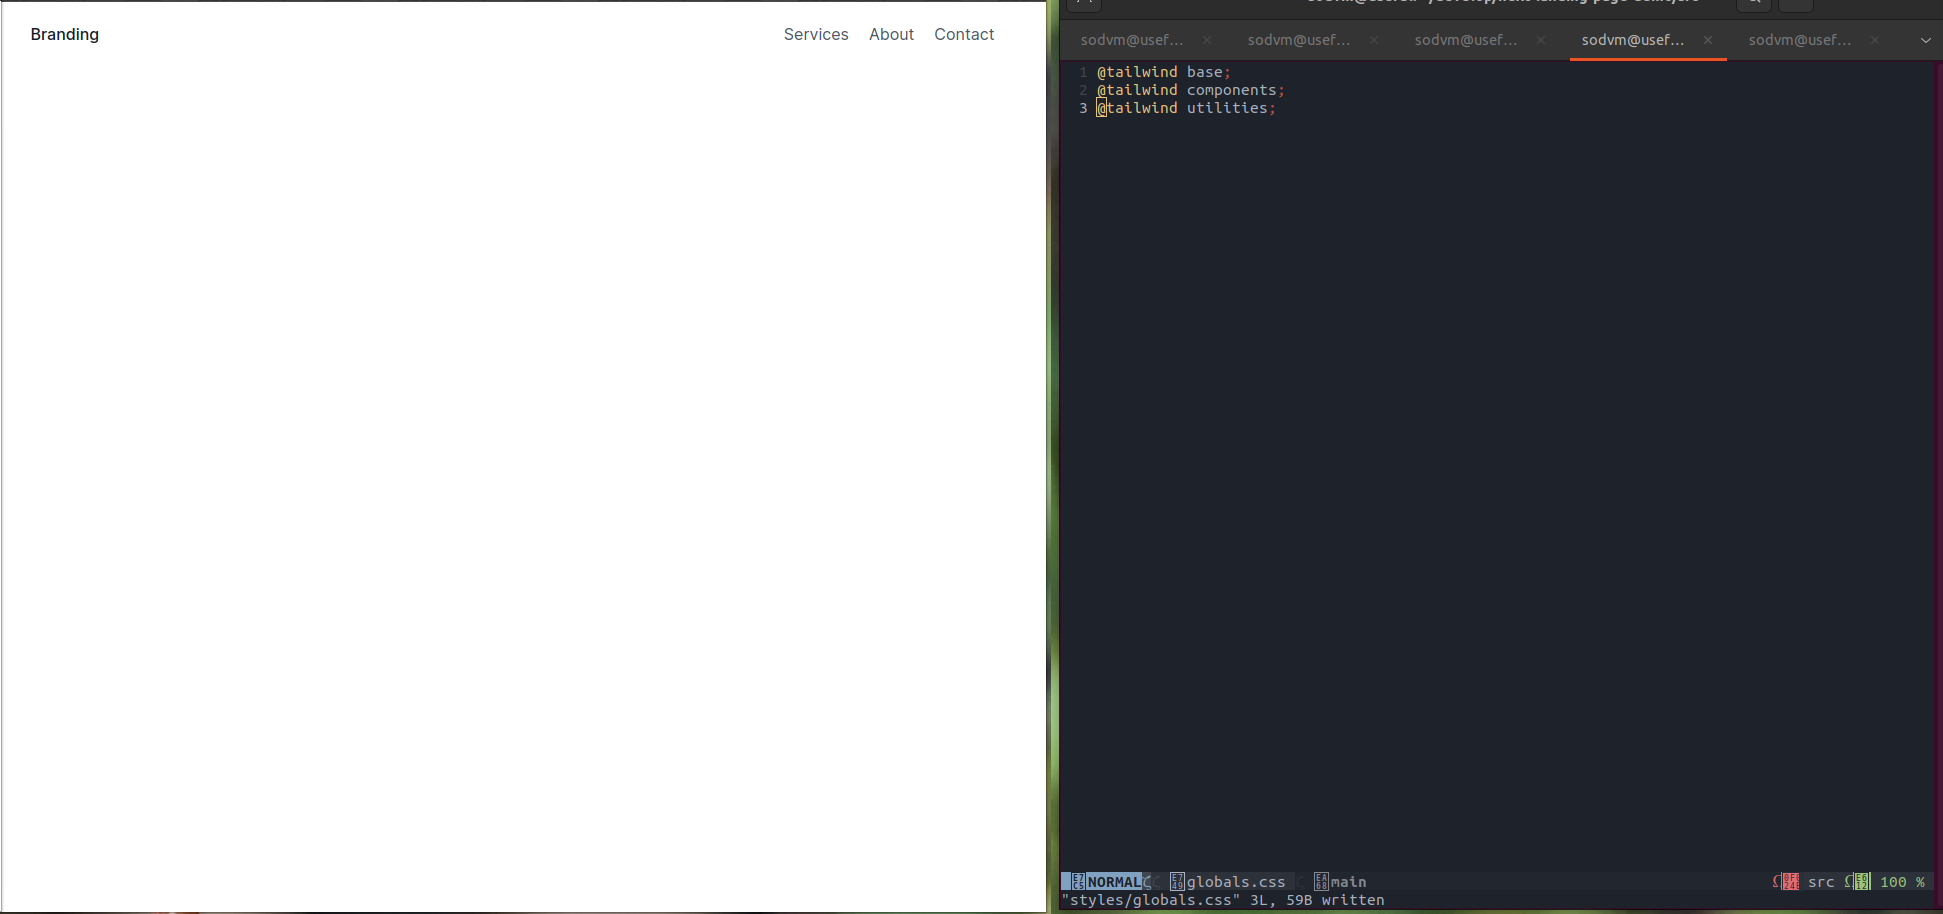
Task: Click the line number 1 in vim gutter
Action: [1083, 72]
